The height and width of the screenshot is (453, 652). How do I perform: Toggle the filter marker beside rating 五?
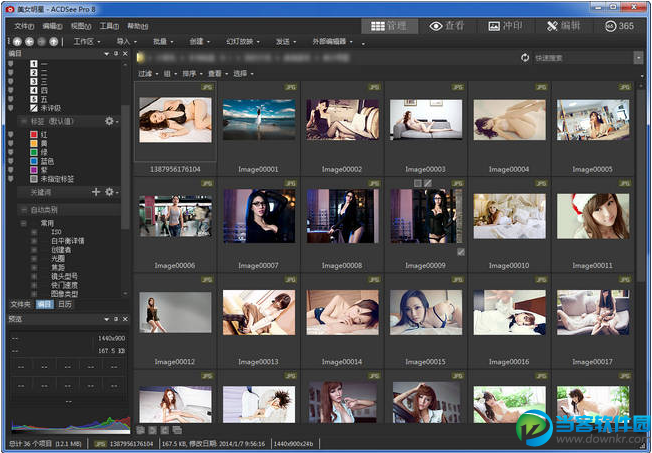point(11,98)
